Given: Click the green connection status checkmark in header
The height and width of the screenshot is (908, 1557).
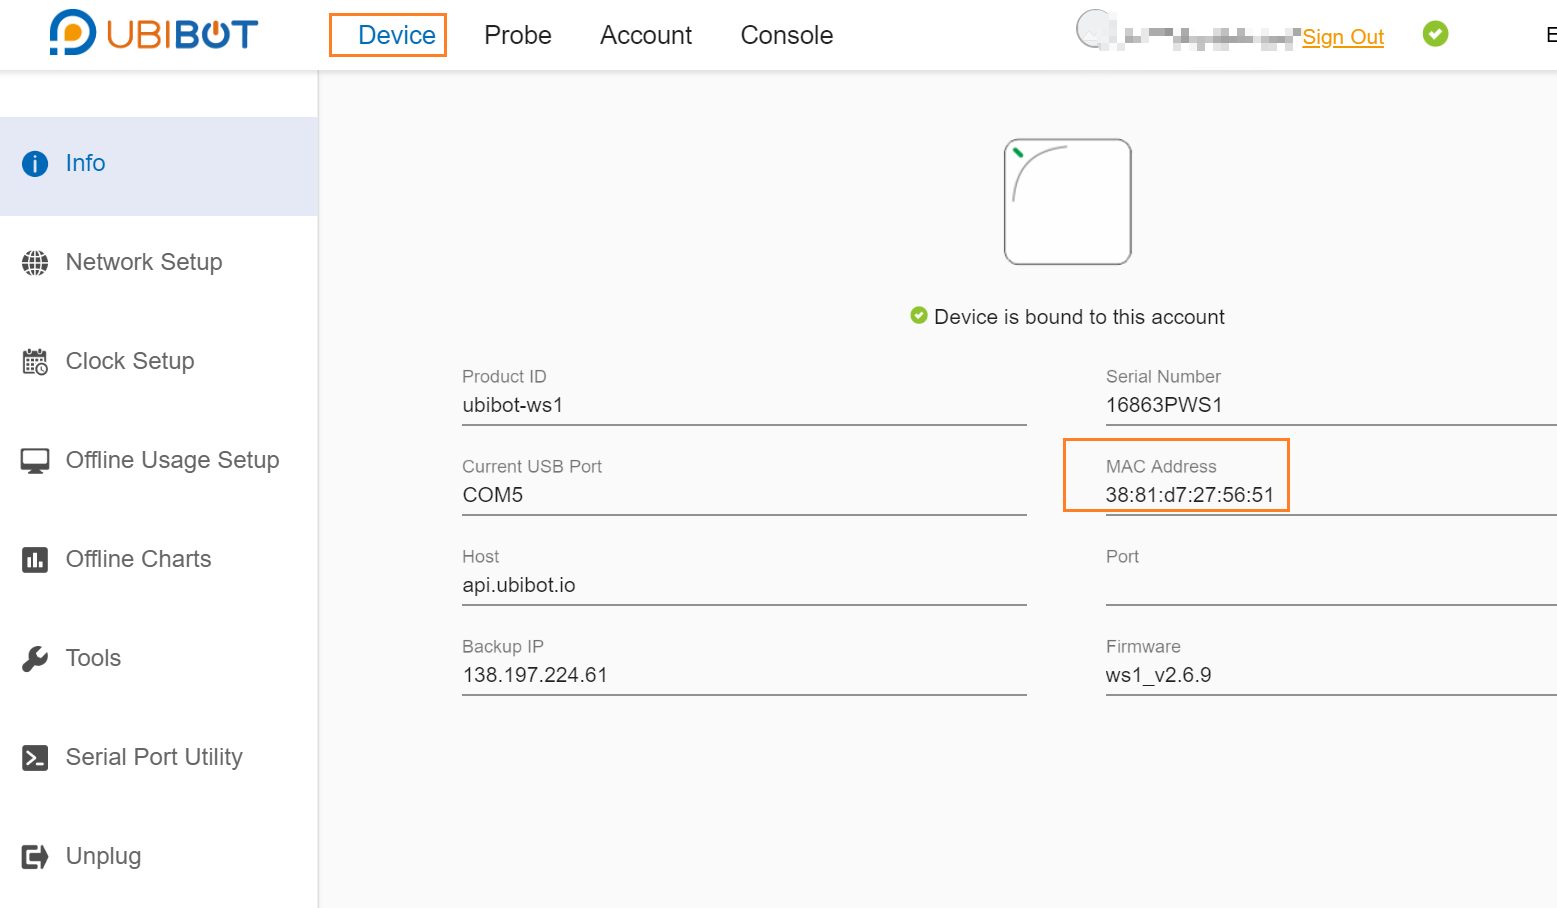Looking at the screenshot, I should point(1435,34).
